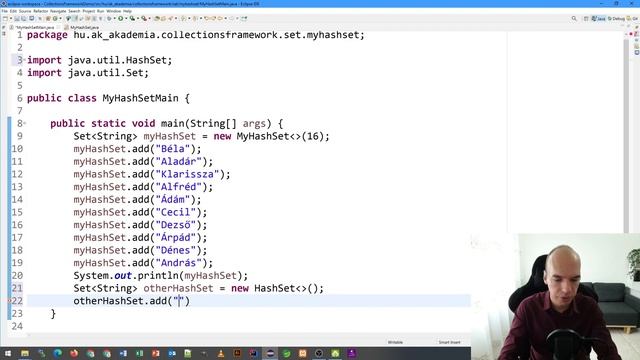640x360 pixels.
Task: Click java.util.HashSet import text
Action: click(117, 60)
